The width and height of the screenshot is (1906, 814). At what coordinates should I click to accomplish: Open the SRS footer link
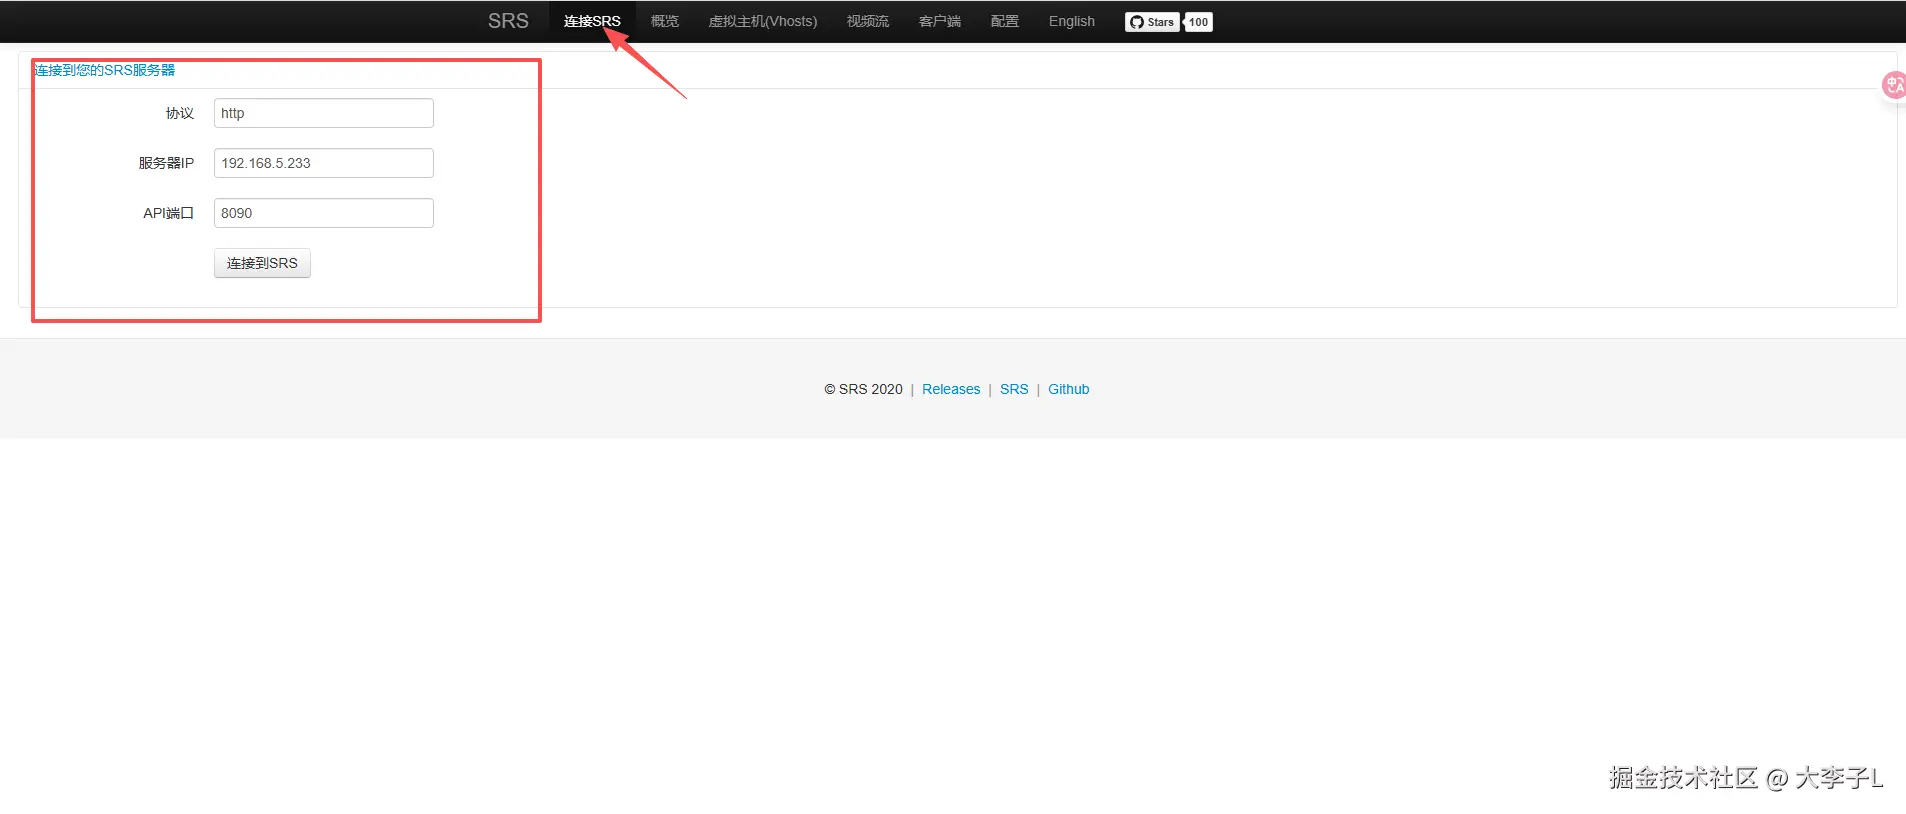coord(1014,389)
